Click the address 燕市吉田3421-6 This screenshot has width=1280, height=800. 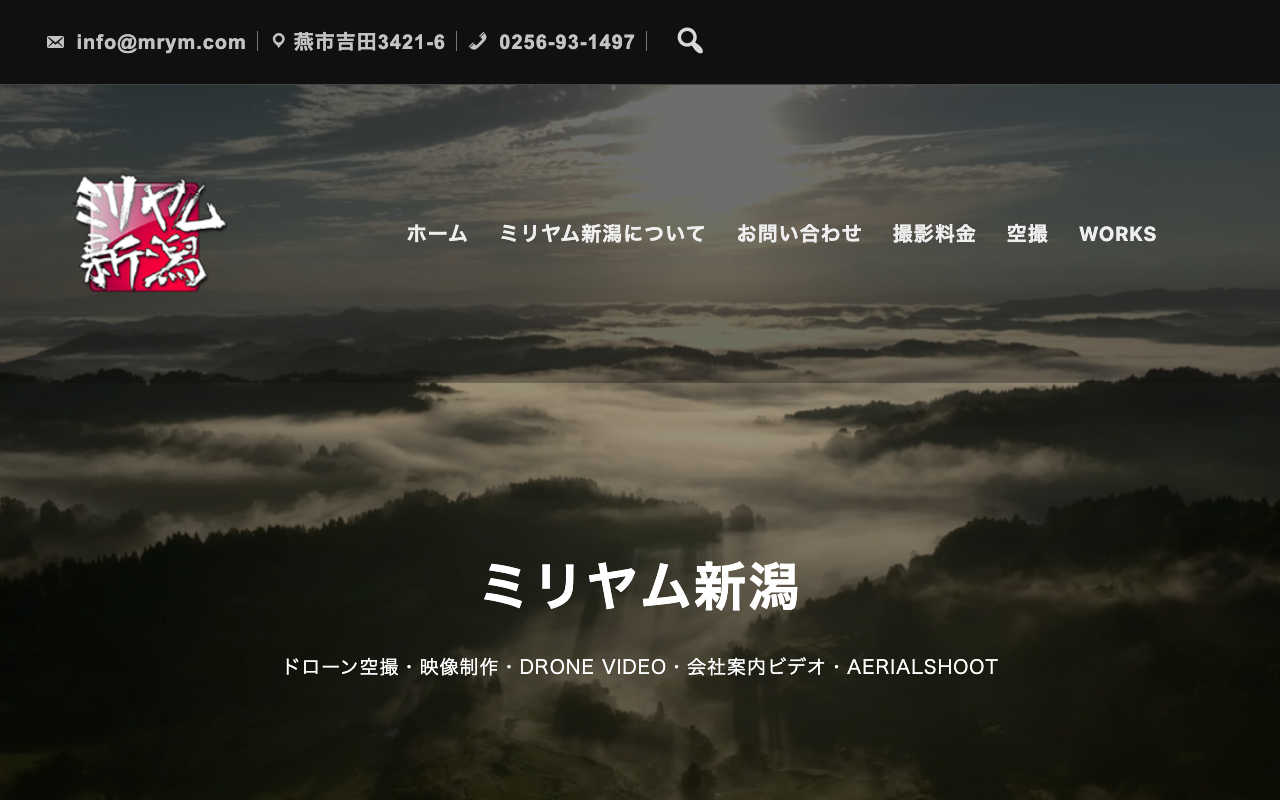(x=369, y=42)
